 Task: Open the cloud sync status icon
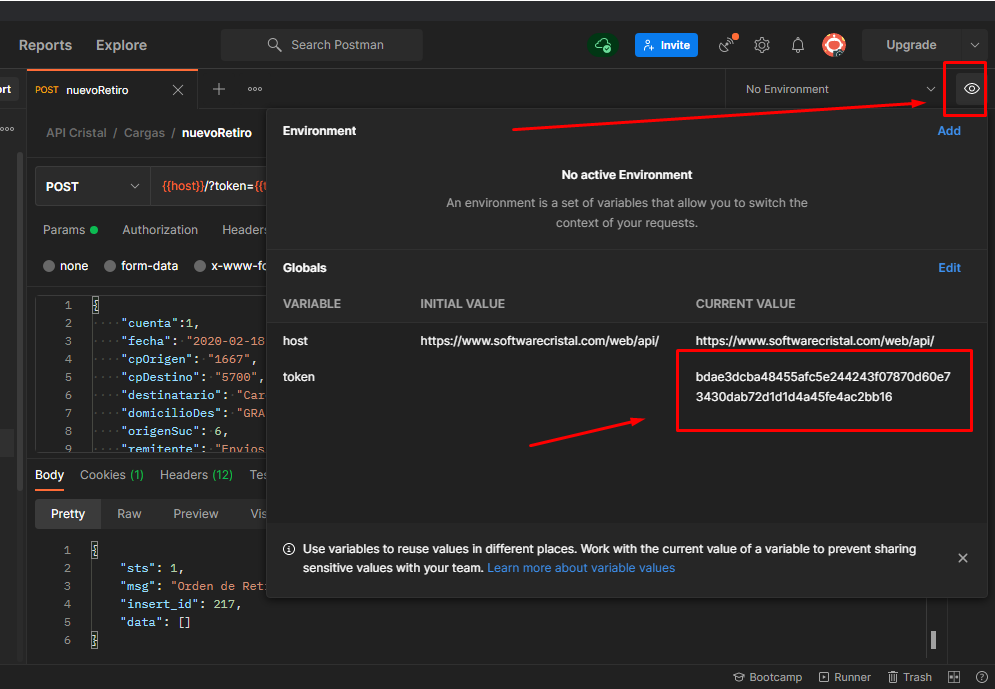(x=603, y=45)
